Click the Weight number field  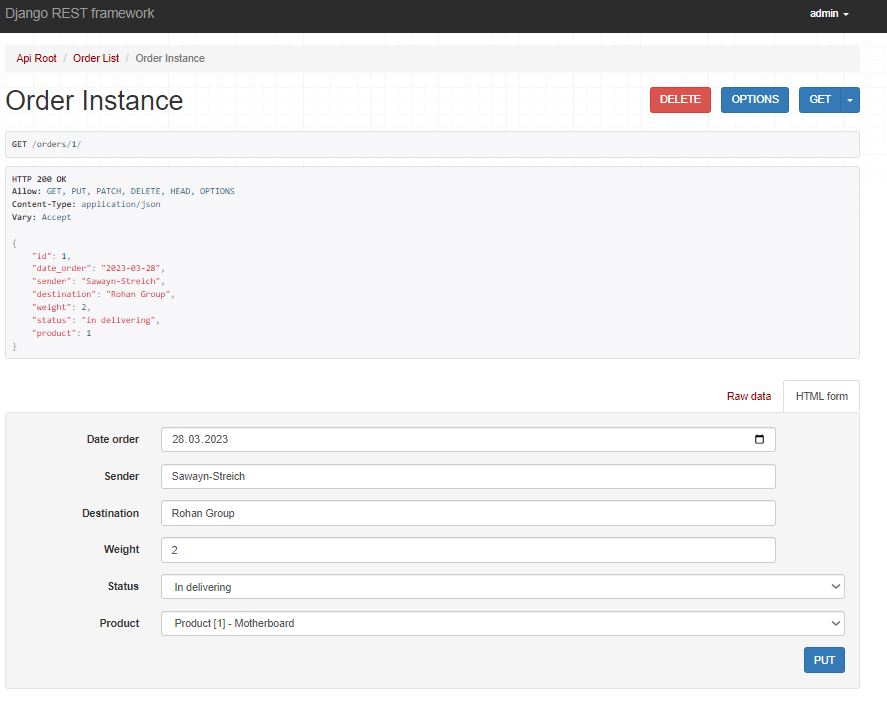click(467, 550)
